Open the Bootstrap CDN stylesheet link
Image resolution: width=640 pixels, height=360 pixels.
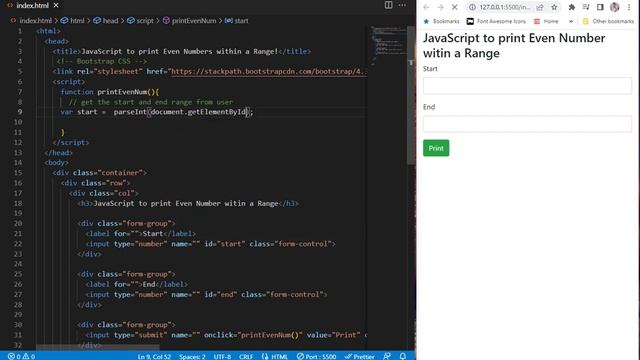(x=269, y=71)
